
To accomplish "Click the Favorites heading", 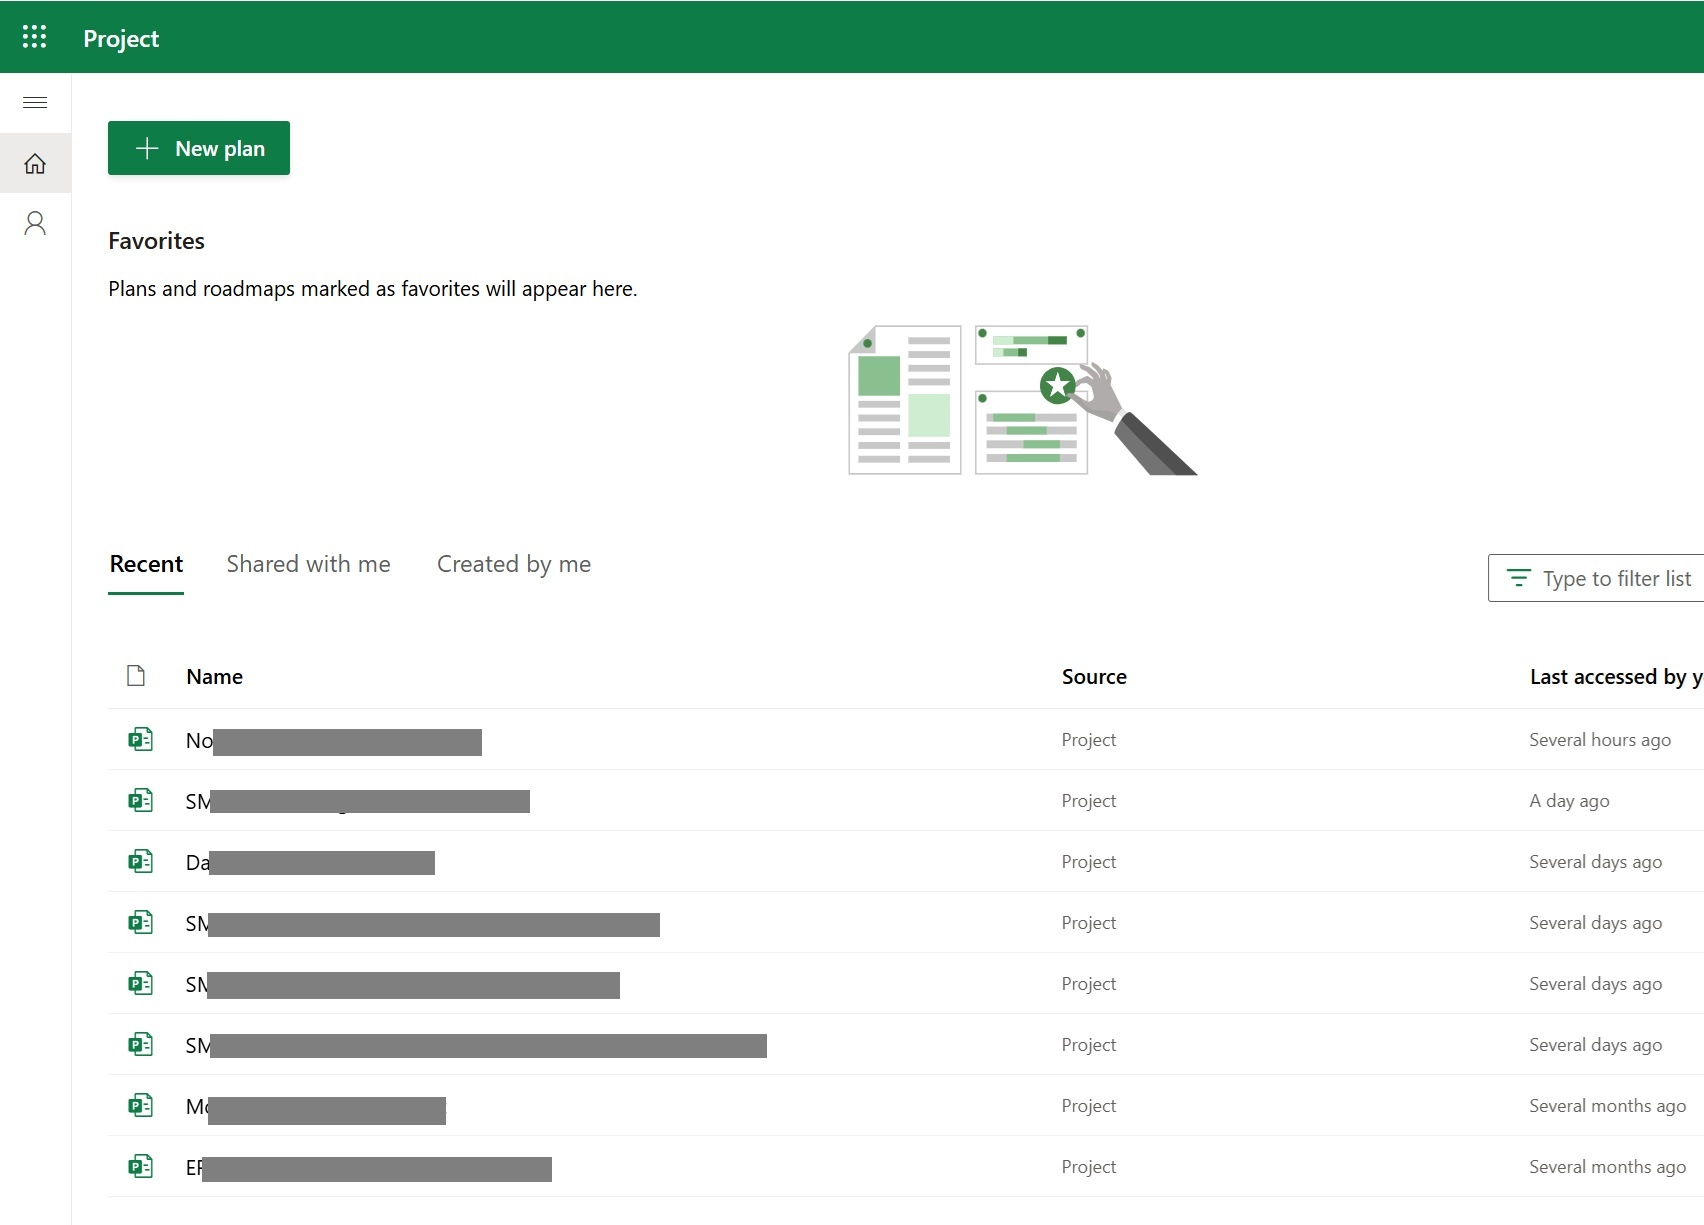I will [156, 241].
